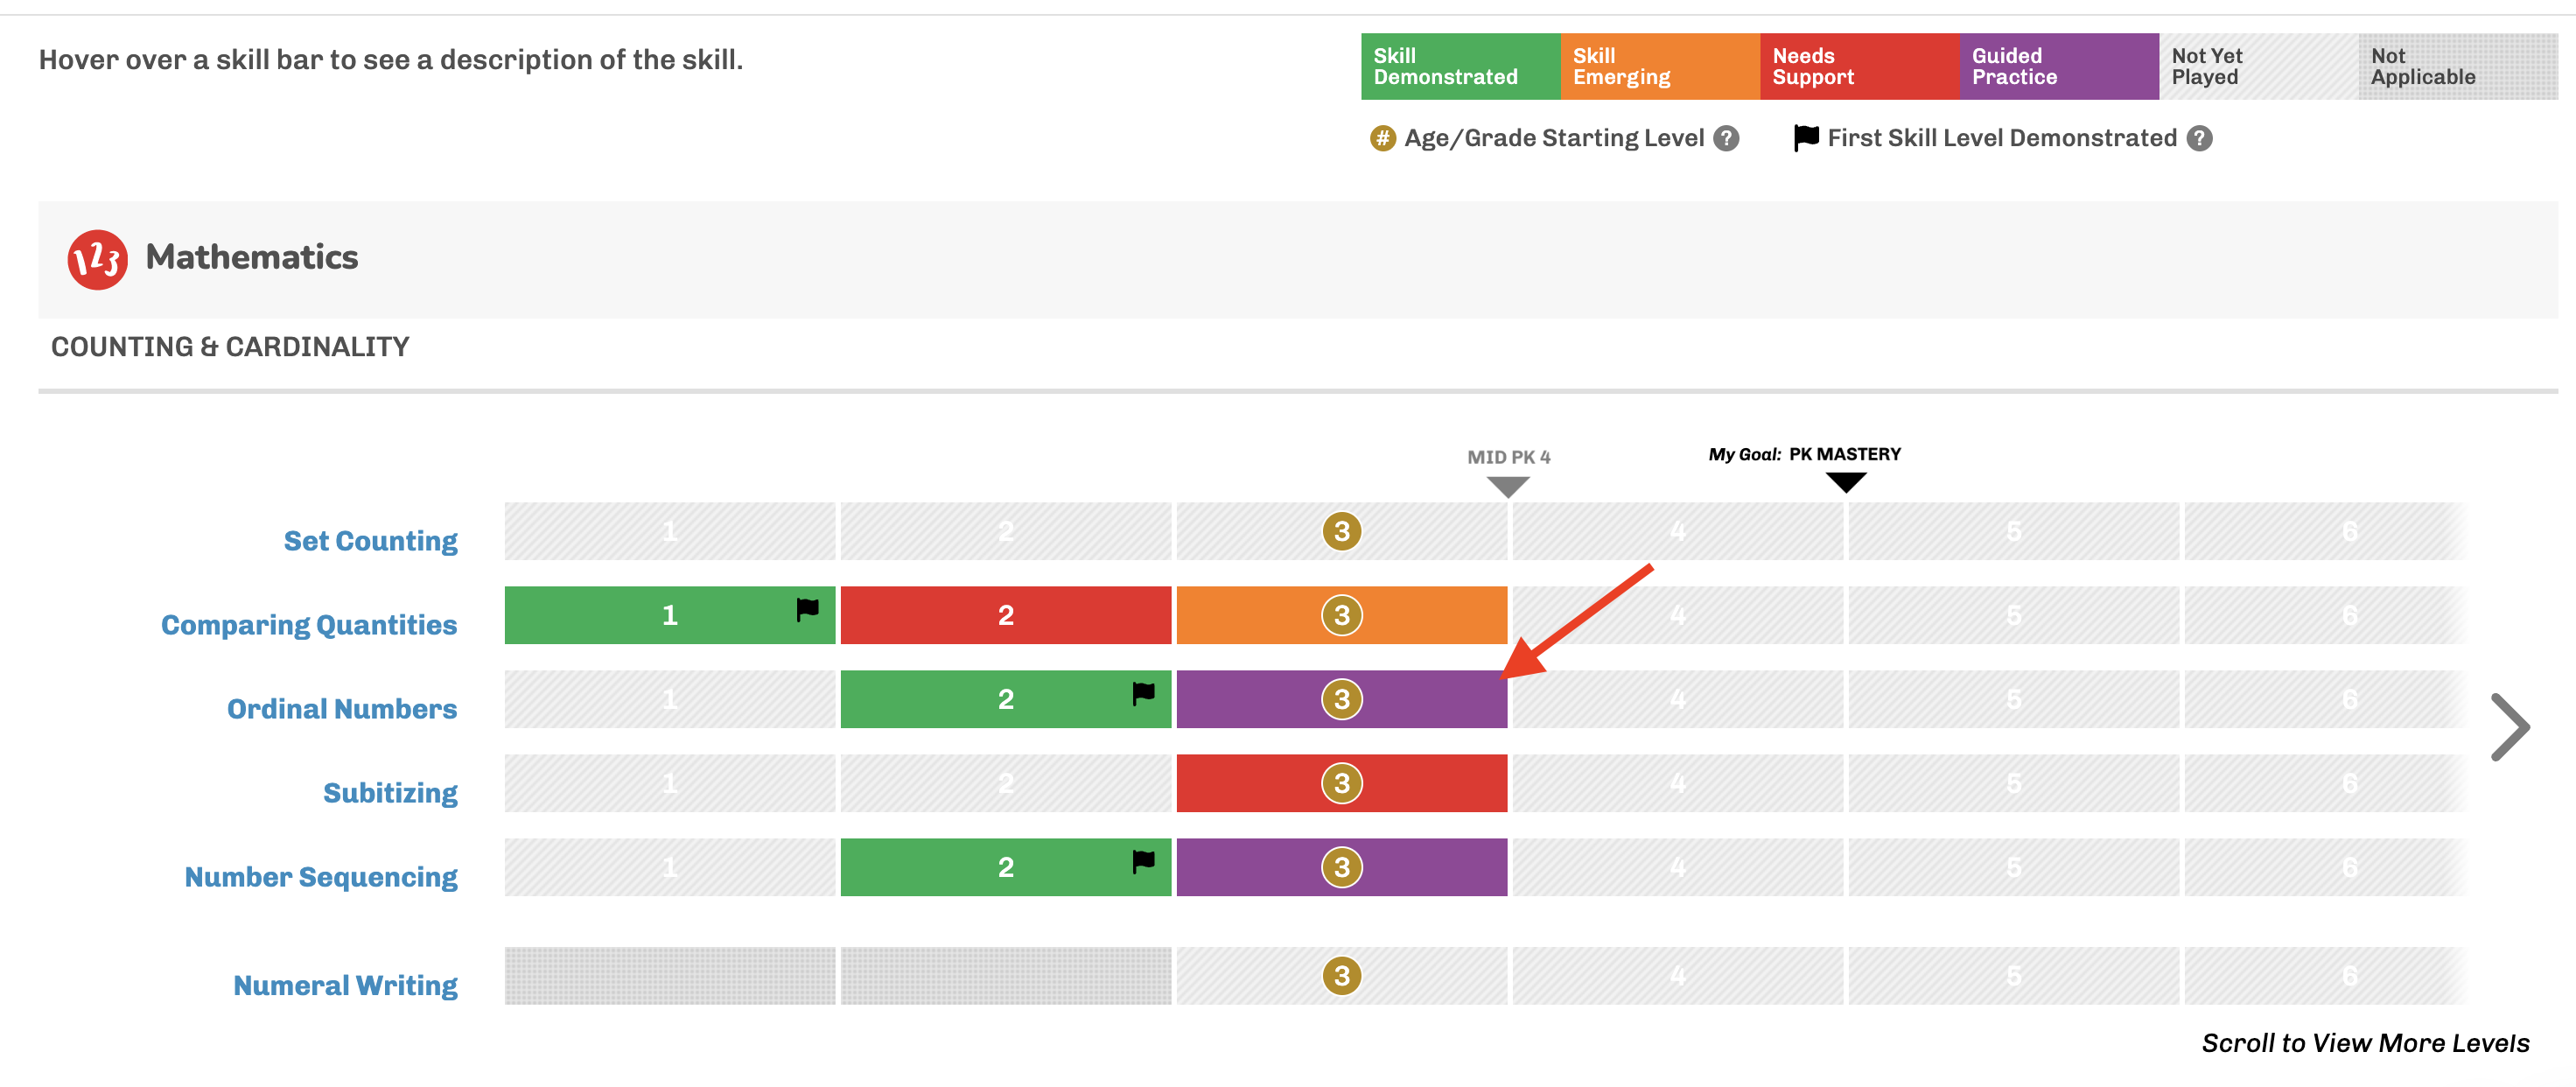
Task: Select the Skill Demonstrated legend swatch
Action: pos(1460,66)
